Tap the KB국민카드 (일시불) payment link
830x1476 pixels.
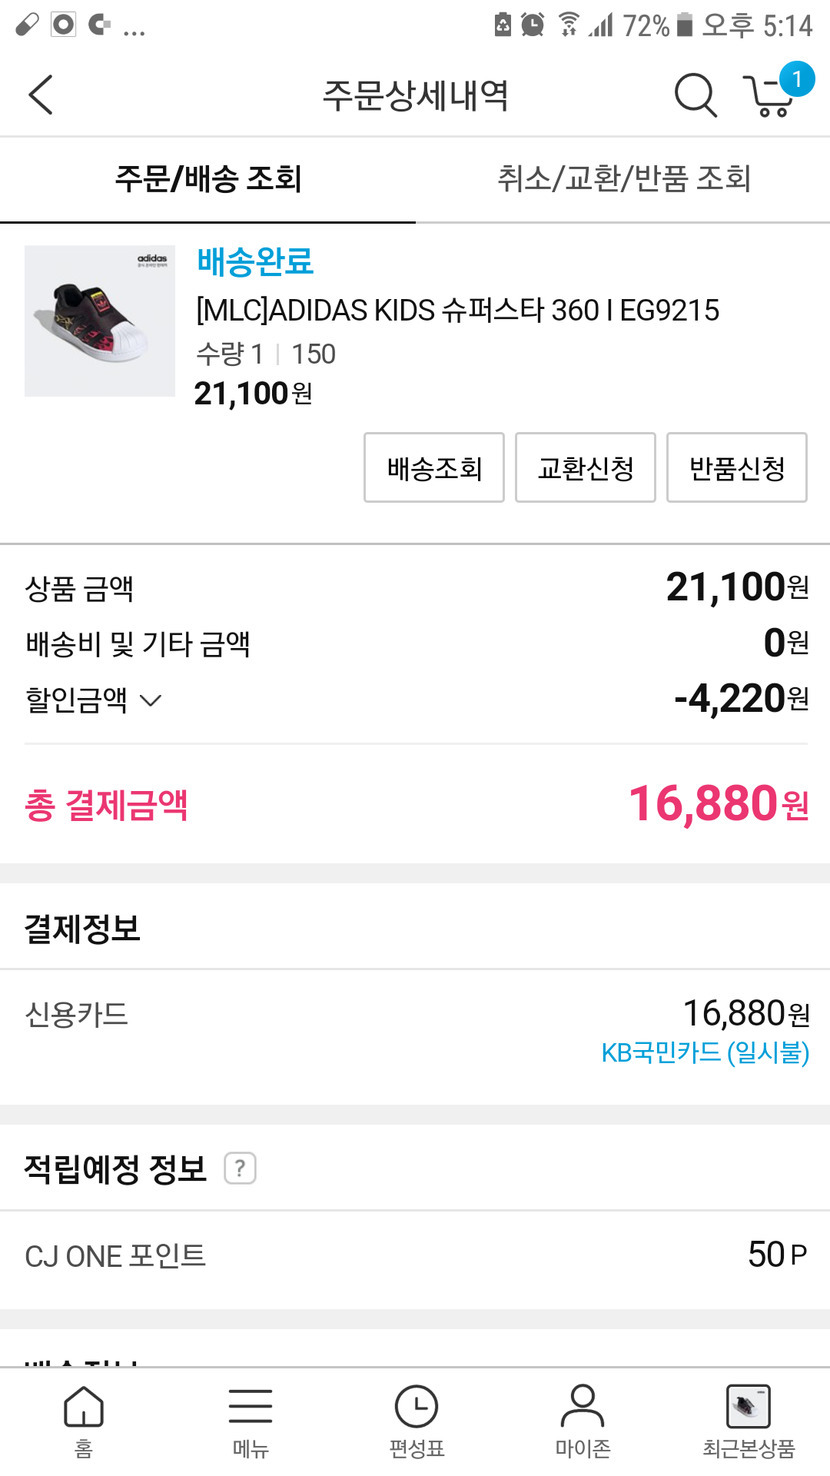[705, 1052]
